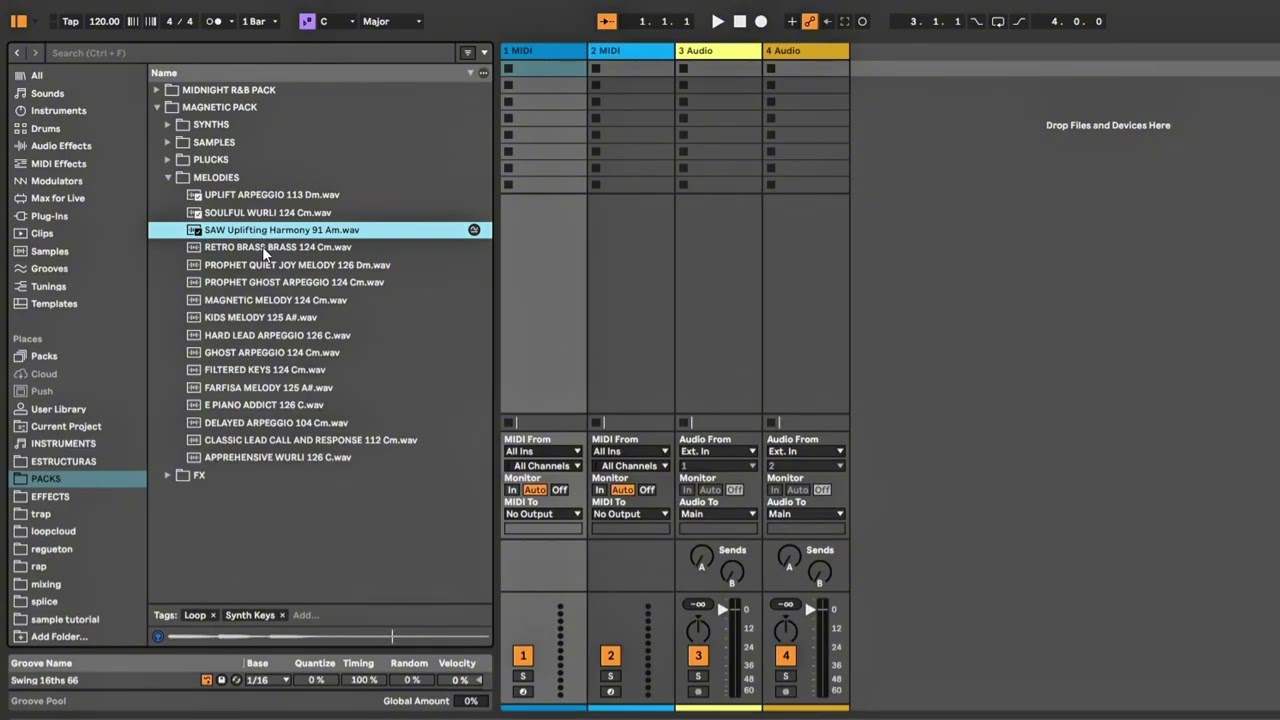Expand the MIDNIGHT R&B PACK folder
The image size is (1280, 720).
[x=157, y=90]
